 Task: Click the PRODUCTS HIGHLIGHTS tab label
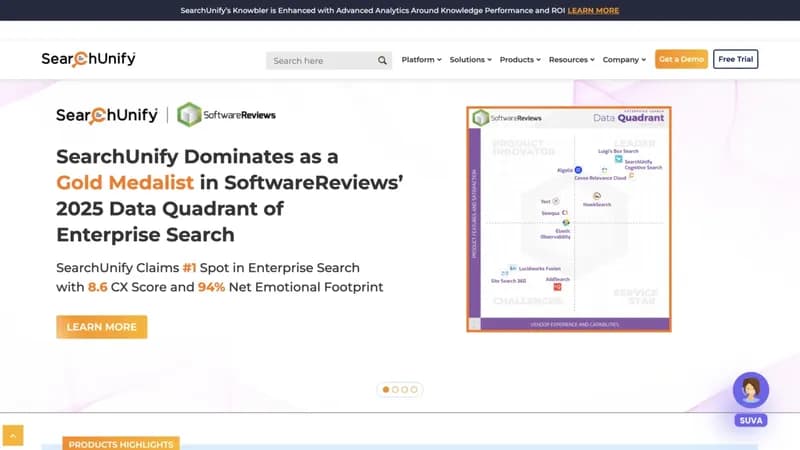pos(121,444)
